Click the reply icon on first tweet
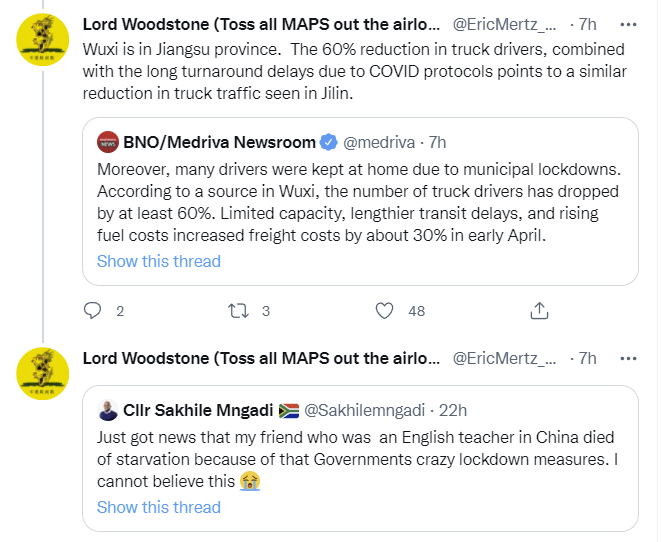The width and height of the screenshot is (661, 542). point(92,311)
